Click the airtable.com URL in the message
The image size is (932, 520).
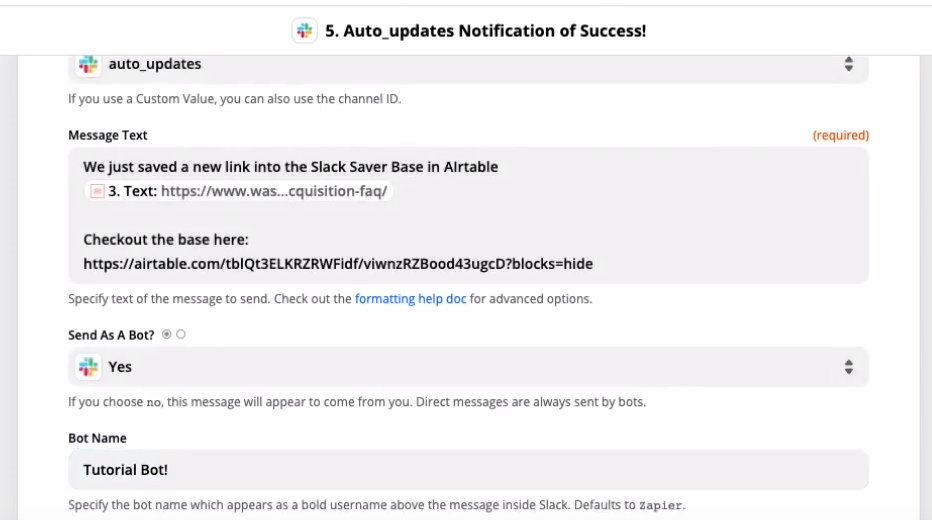click(x=338, y=264)
